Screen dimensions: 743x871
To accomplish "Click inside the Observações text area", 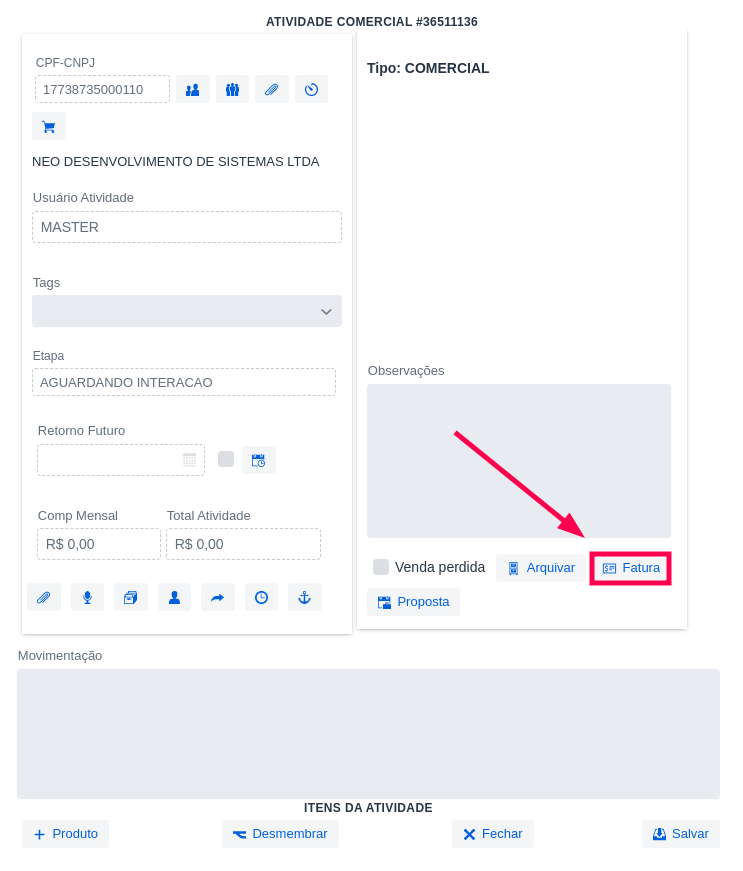I will [518, 461].
